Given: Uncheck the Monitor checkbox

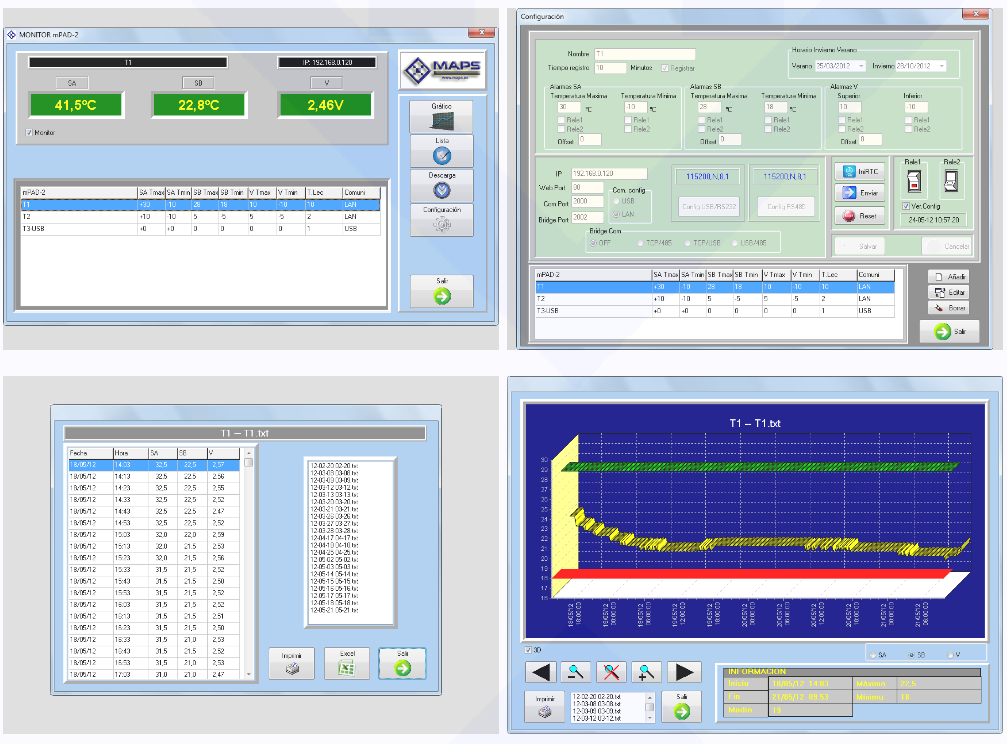Looking at the screenshot, I should (x=29, y=132).
